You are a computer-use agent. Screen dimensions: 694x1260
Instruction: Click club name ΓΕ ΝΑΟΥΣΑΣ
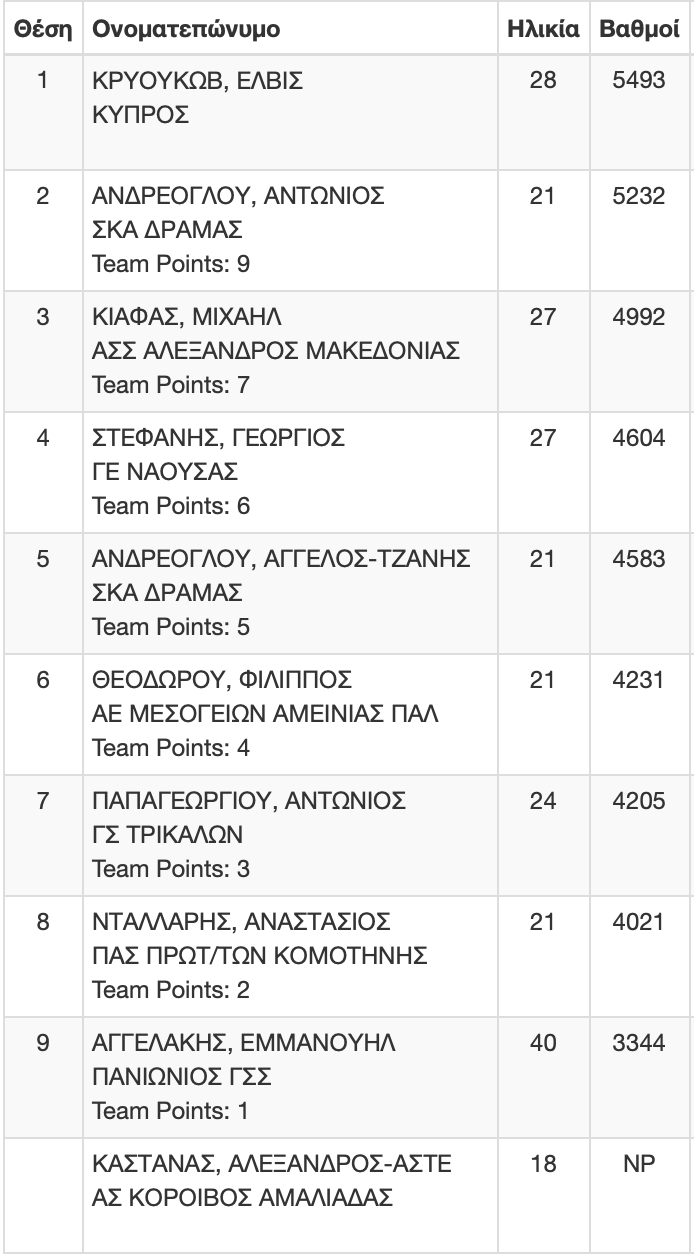[x=164, y=472]
